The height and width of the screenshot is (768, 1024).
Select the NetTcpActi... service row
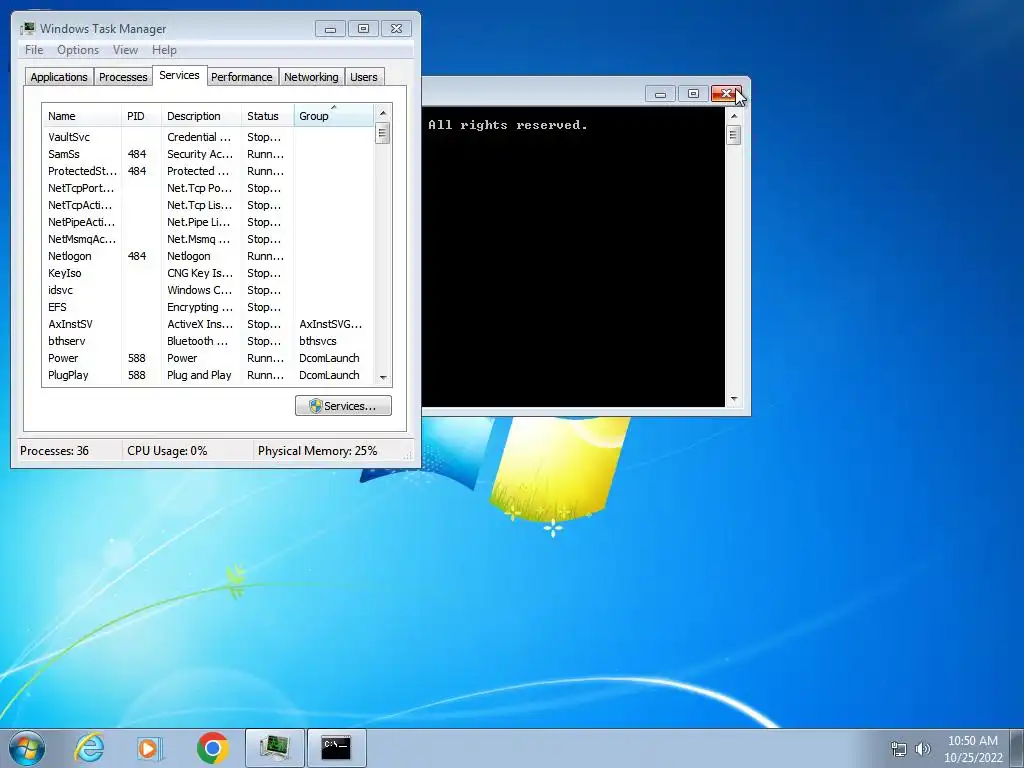(208, 205)
